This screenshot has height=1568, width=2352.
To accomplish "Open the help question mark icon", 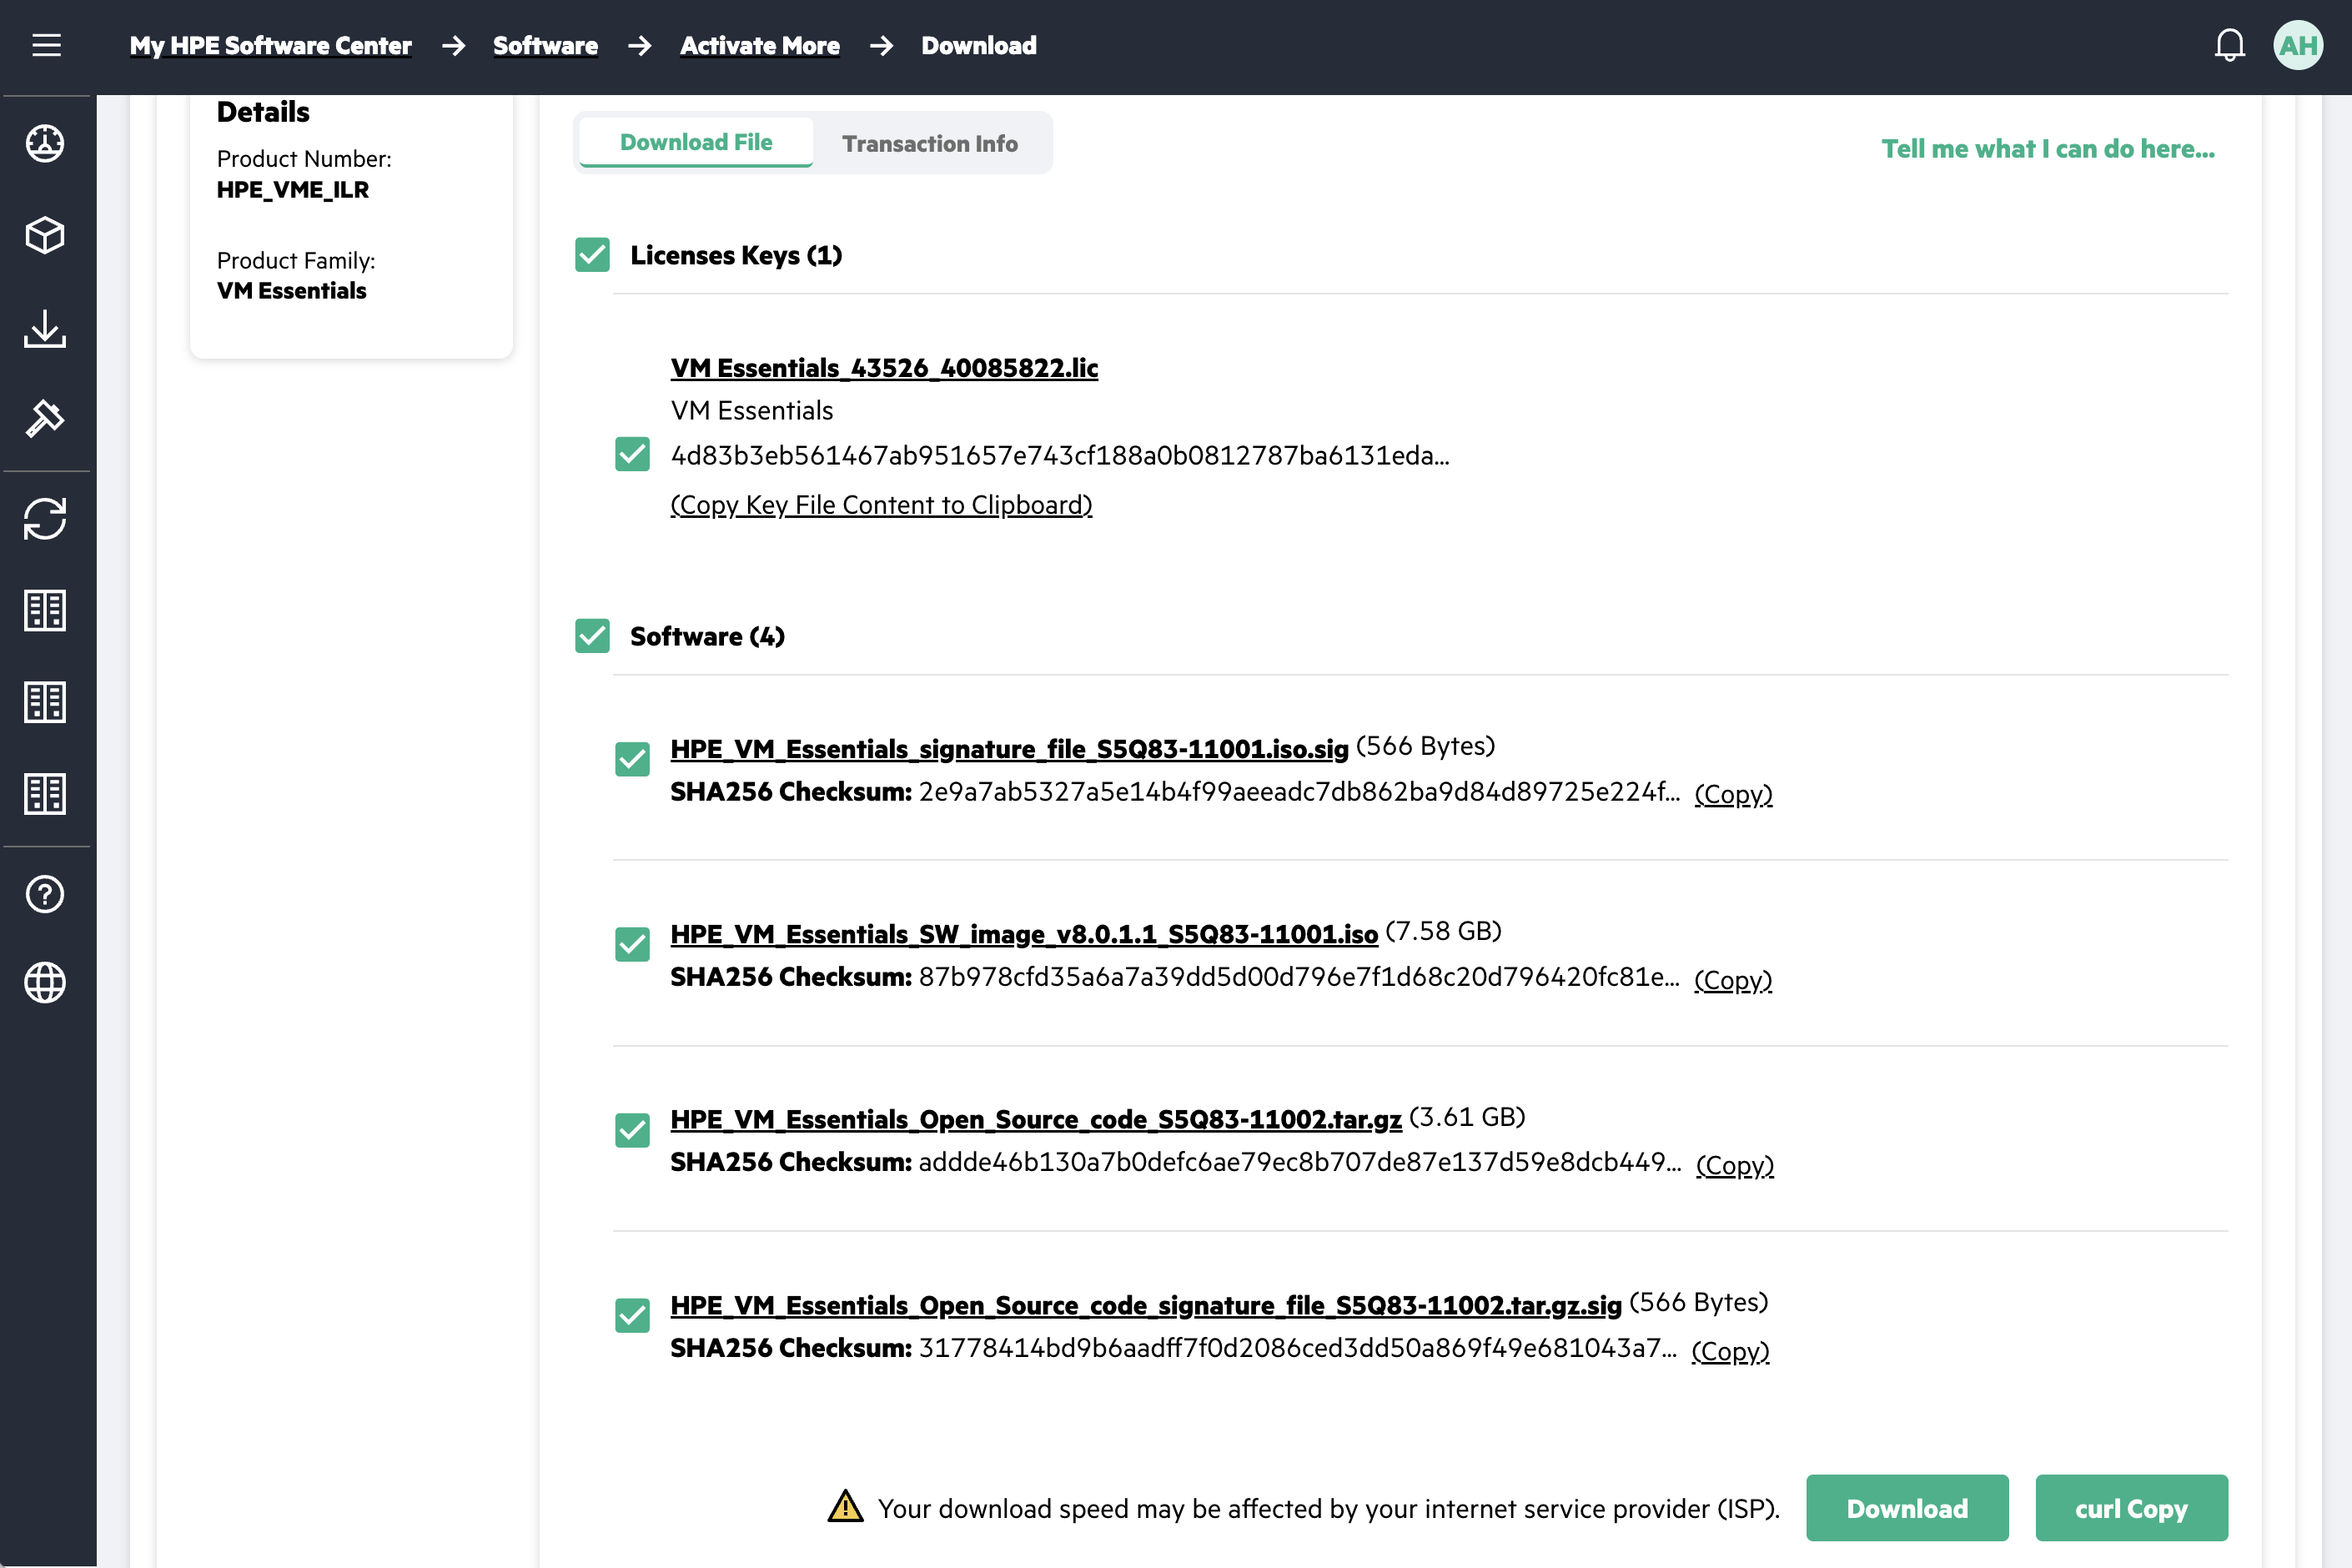I will point(45,894).
